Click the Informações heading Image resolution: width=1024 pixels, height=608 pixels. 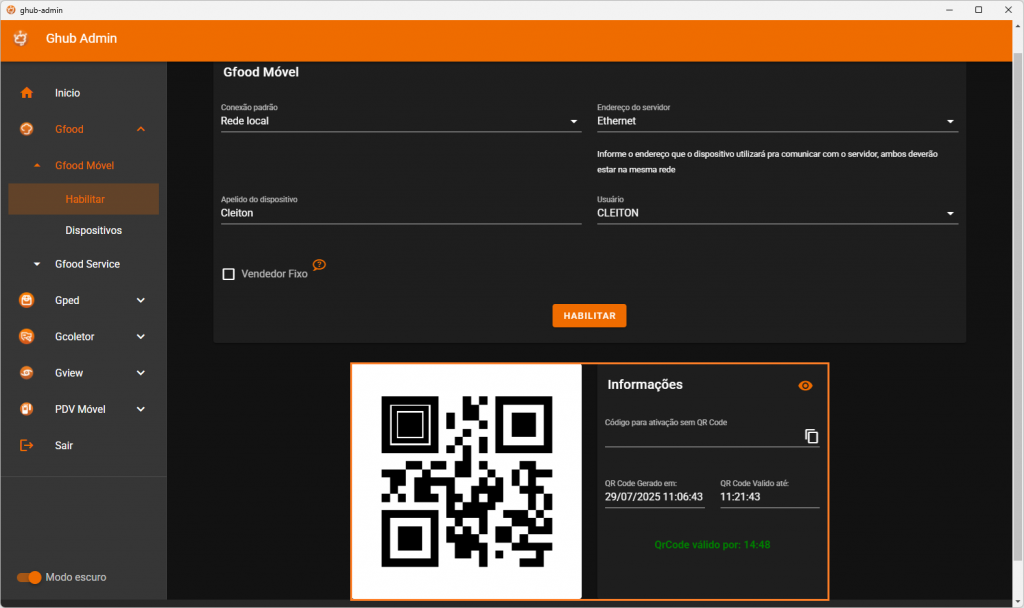click(645, 385)
